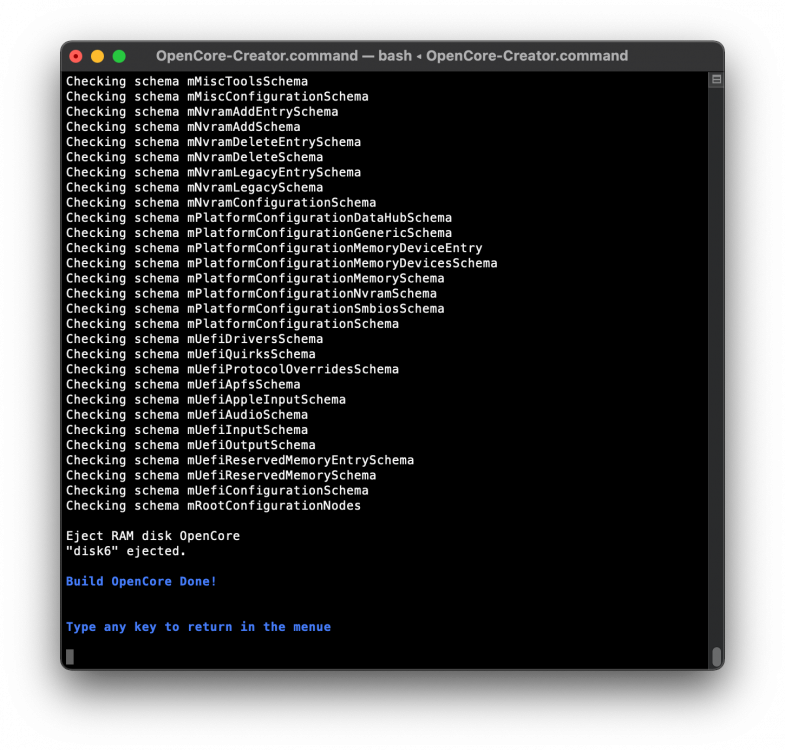Click the vertical scrollbar thumb at bottom

point(716,656)
